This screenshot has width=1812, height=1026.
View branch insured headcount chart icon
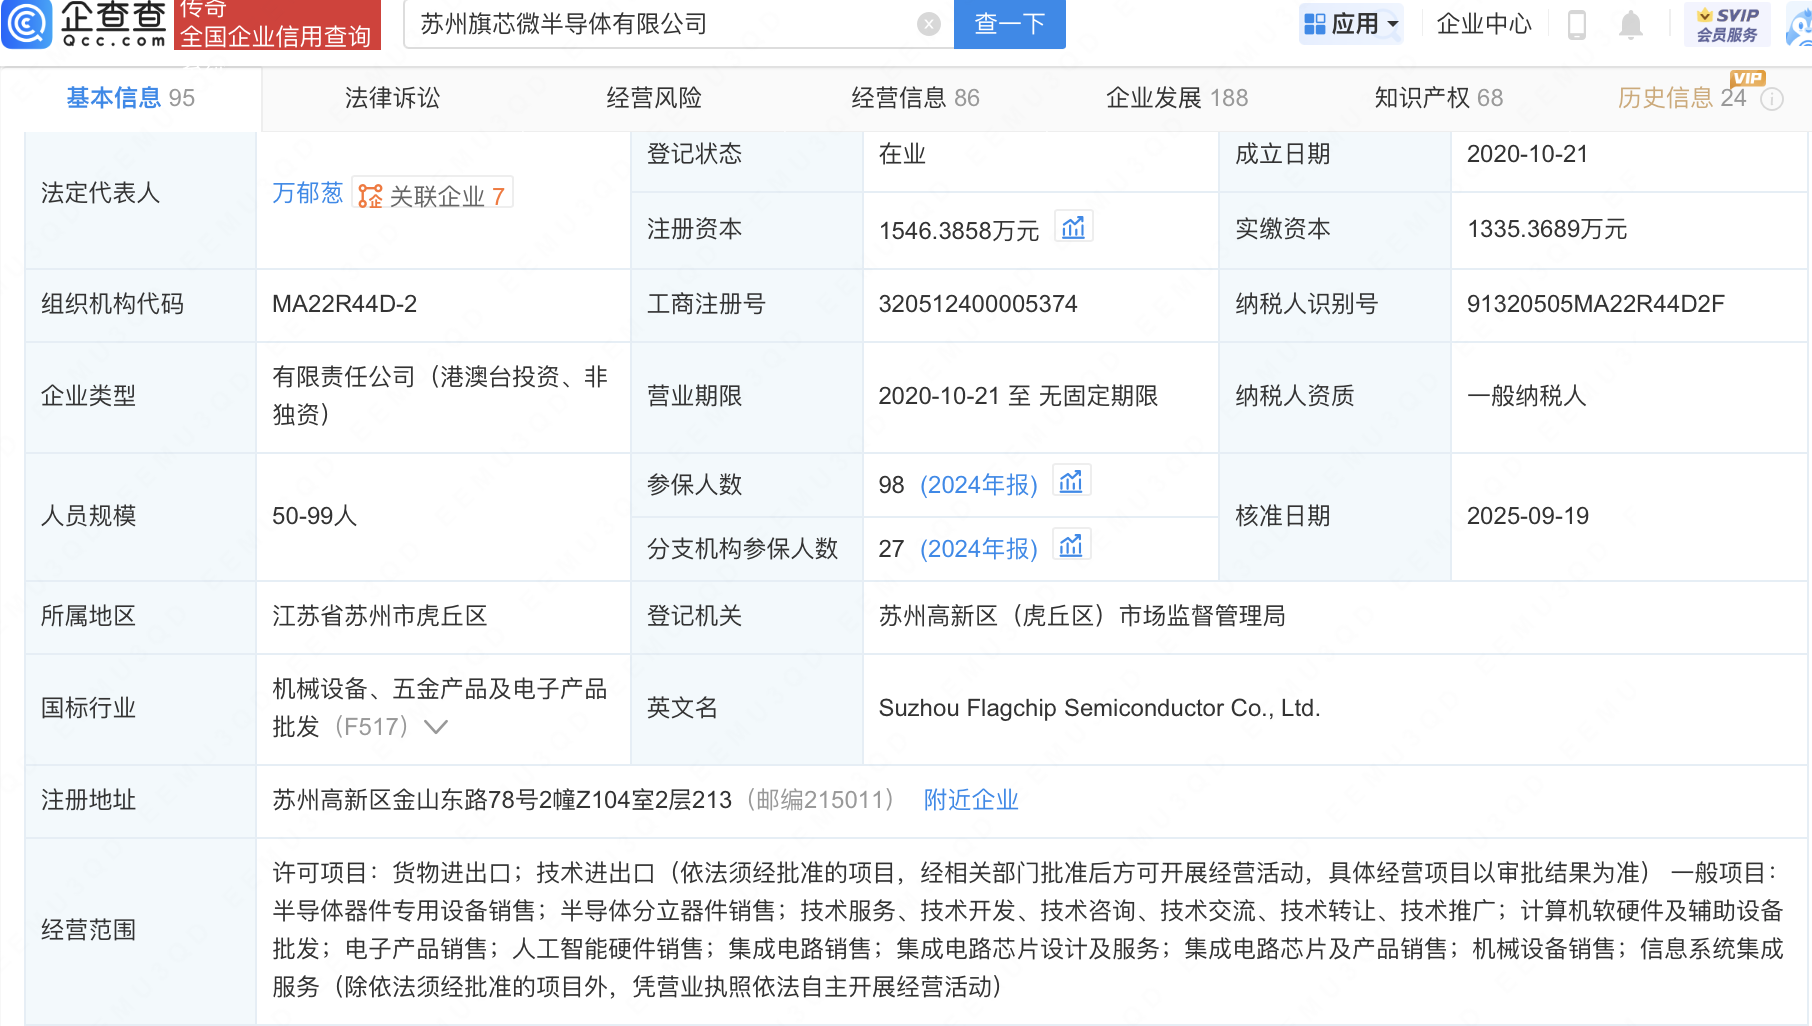coord(1071,547)
